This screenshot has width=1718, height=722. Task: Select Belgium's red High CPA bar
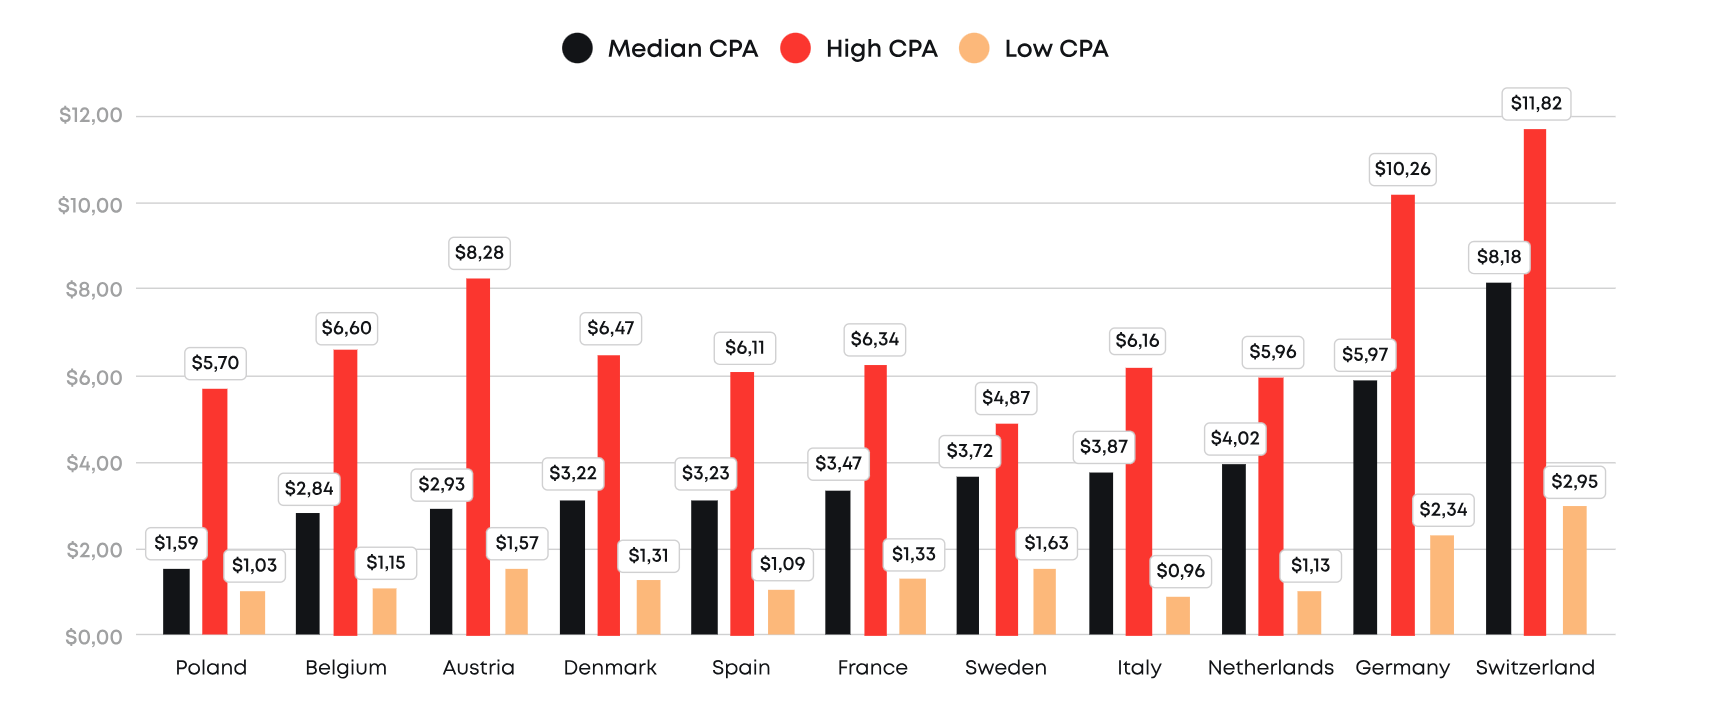(x=345, y=492)
